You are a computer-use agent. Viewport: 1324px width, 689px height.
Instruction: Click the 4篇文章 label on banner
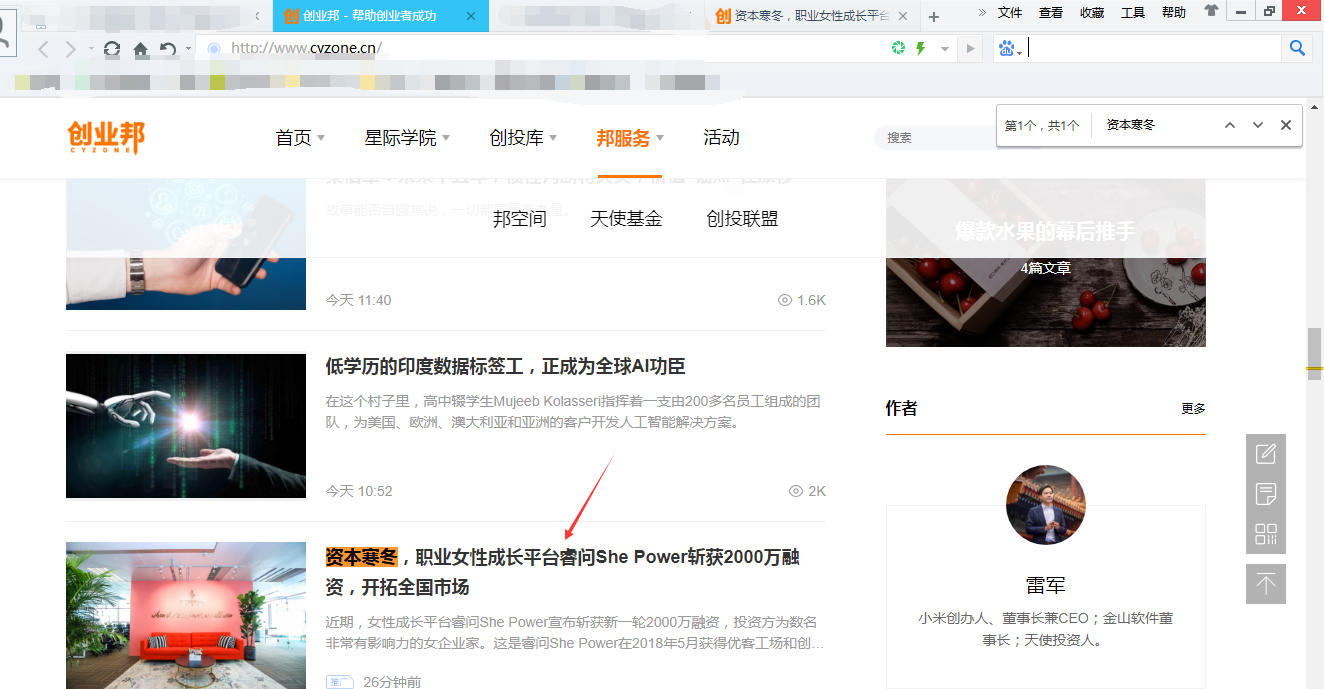[x=1046, y=268]
